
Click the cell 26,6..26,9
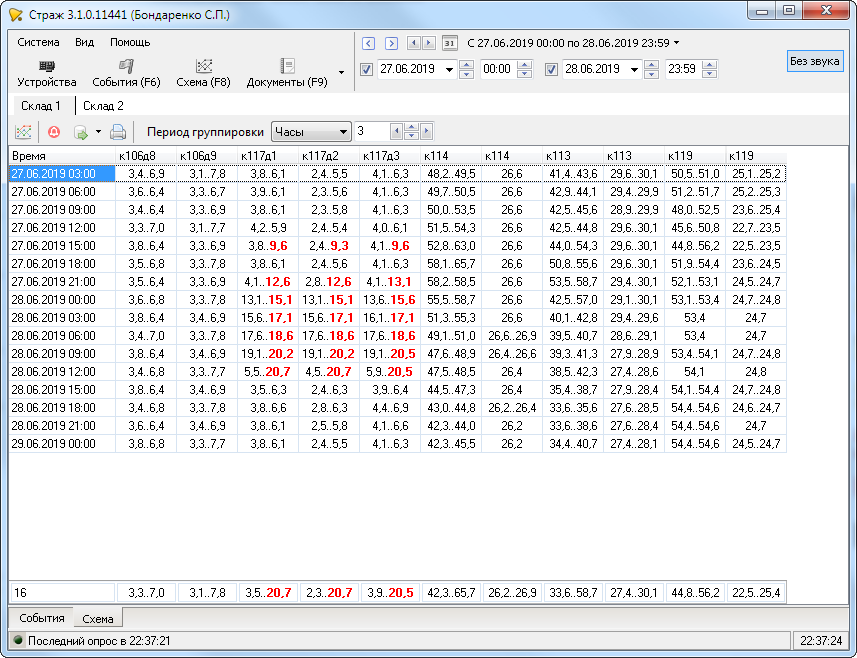tap(512, 336)
